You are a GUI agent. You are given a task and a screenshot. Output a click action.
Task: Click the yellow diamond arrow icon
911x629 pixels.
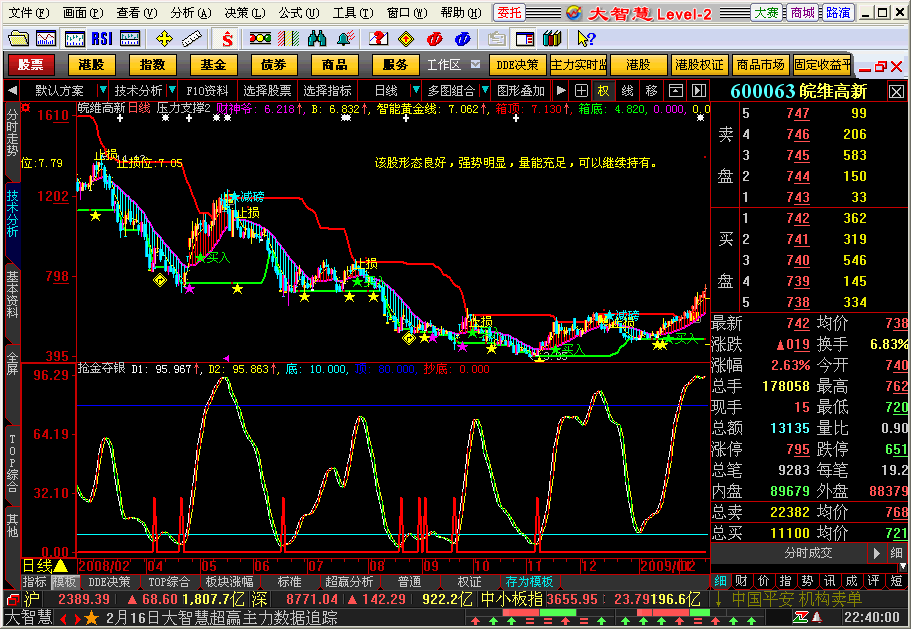pyautogui.click(x=406, y=39)
